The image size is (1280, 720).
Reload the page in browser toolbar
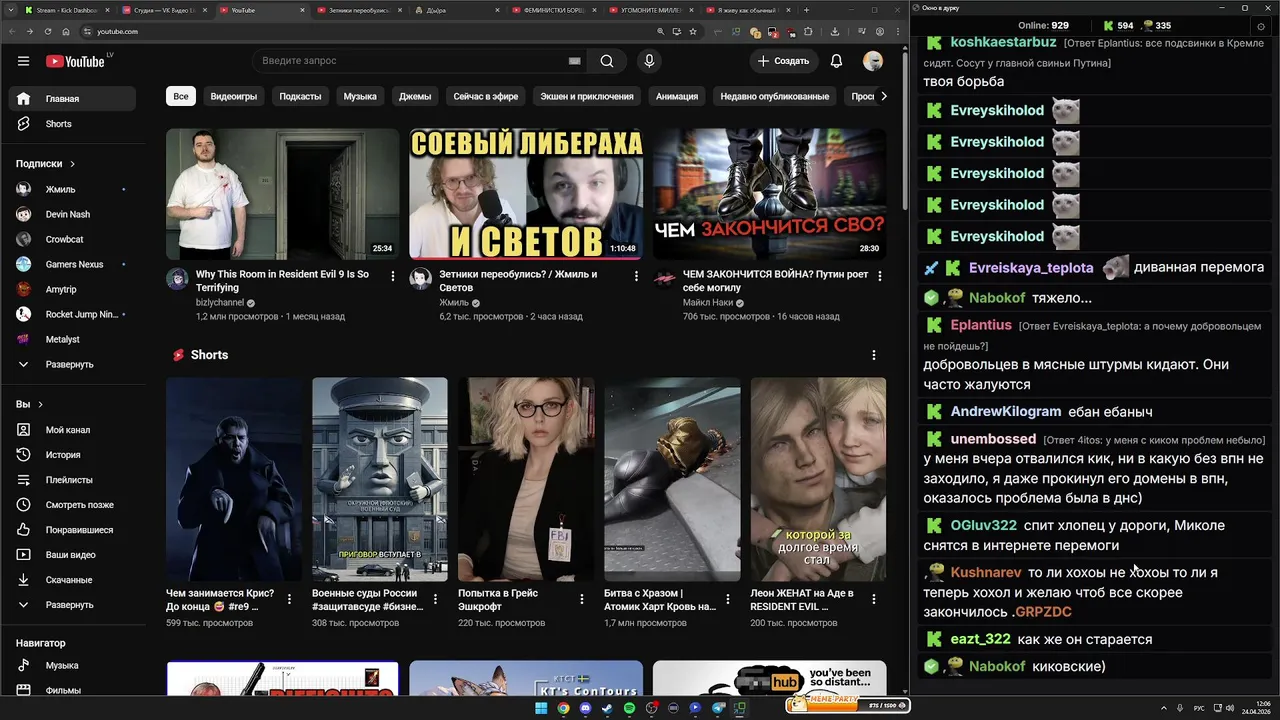(47, 32)
